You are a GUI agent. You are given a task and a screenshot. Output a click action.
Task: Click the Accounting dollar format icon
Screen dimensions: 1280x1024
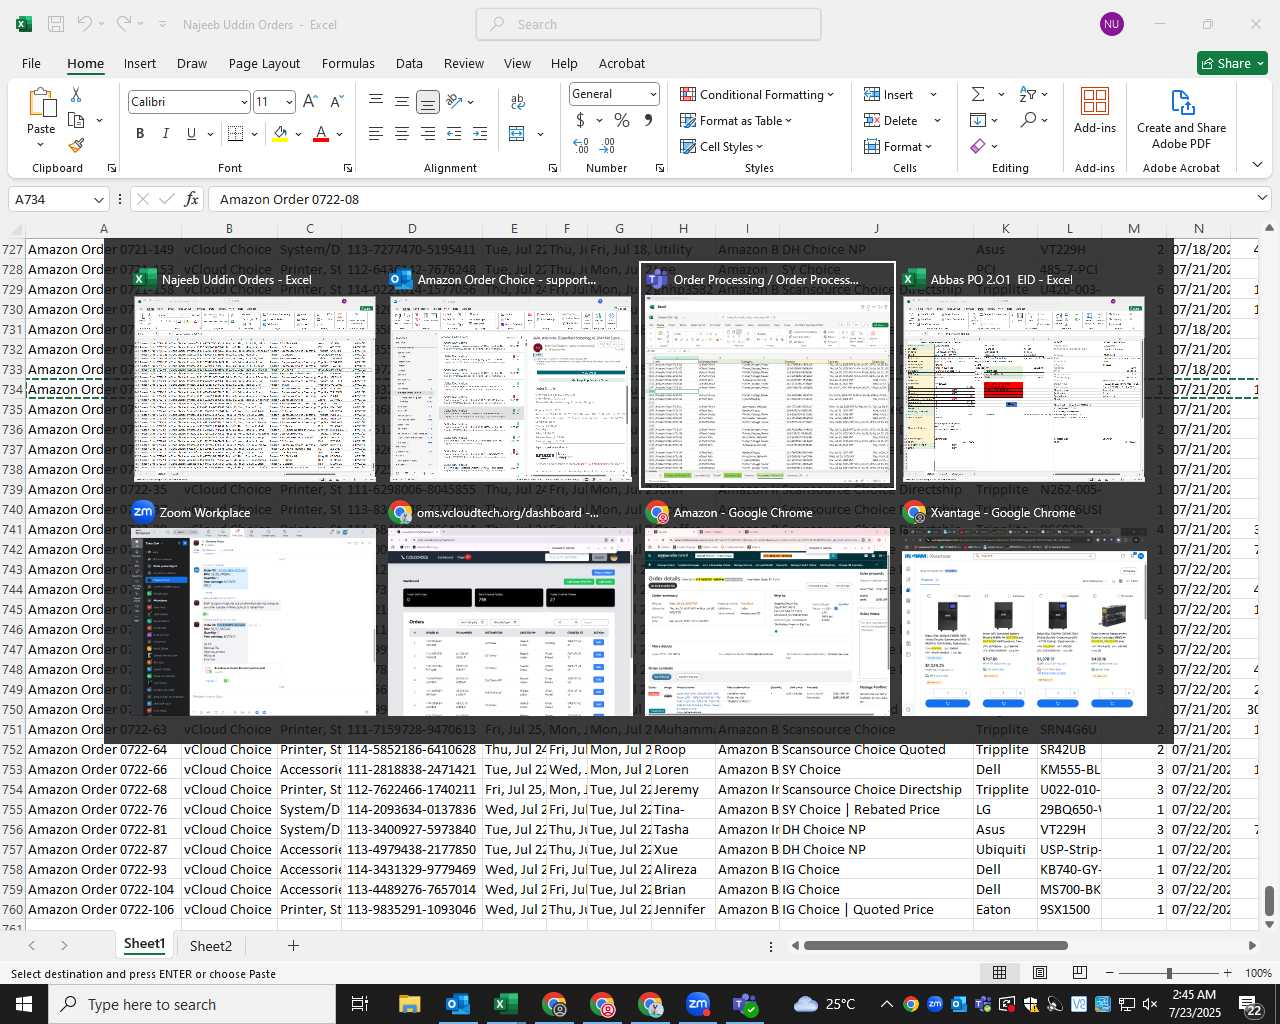(x=580, y=120)
